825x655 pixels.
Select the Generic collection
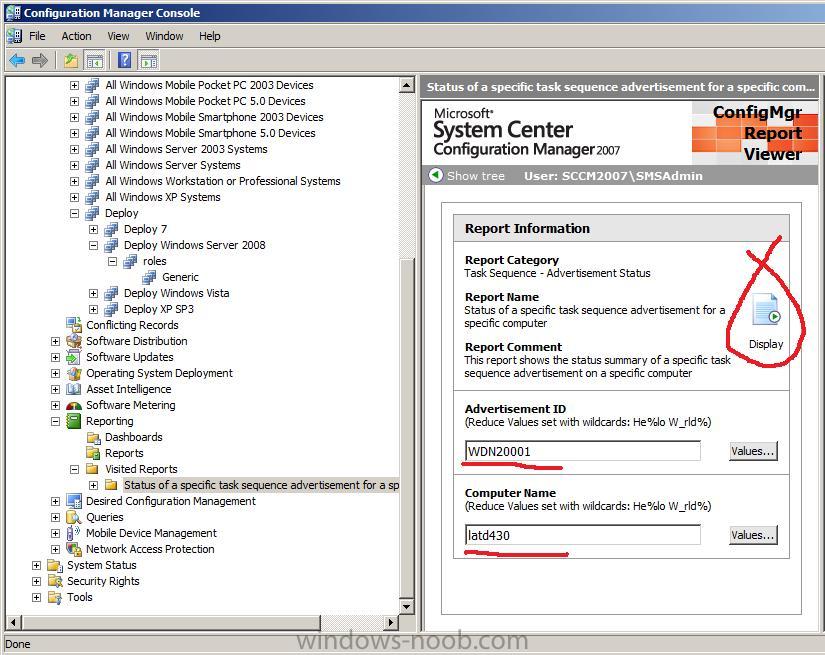[x=180, y=277]
